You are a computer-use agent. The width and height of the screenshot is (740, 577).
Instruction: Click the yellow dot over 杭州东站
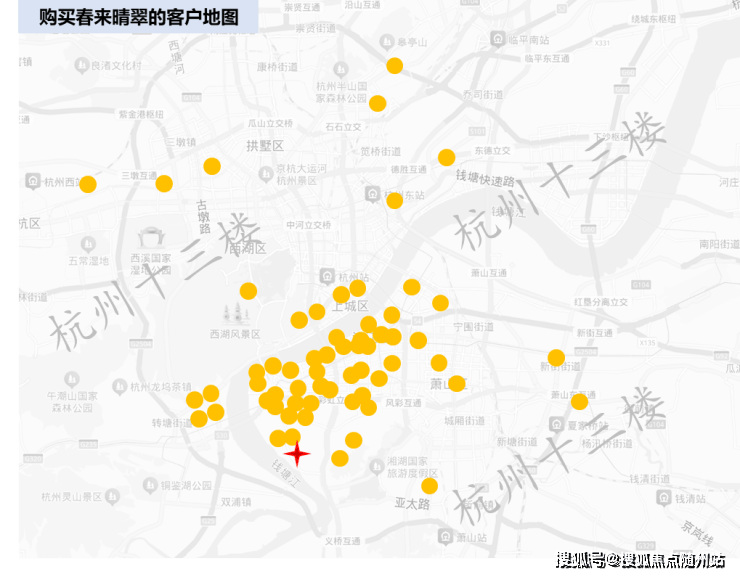[x=394, y=200]
